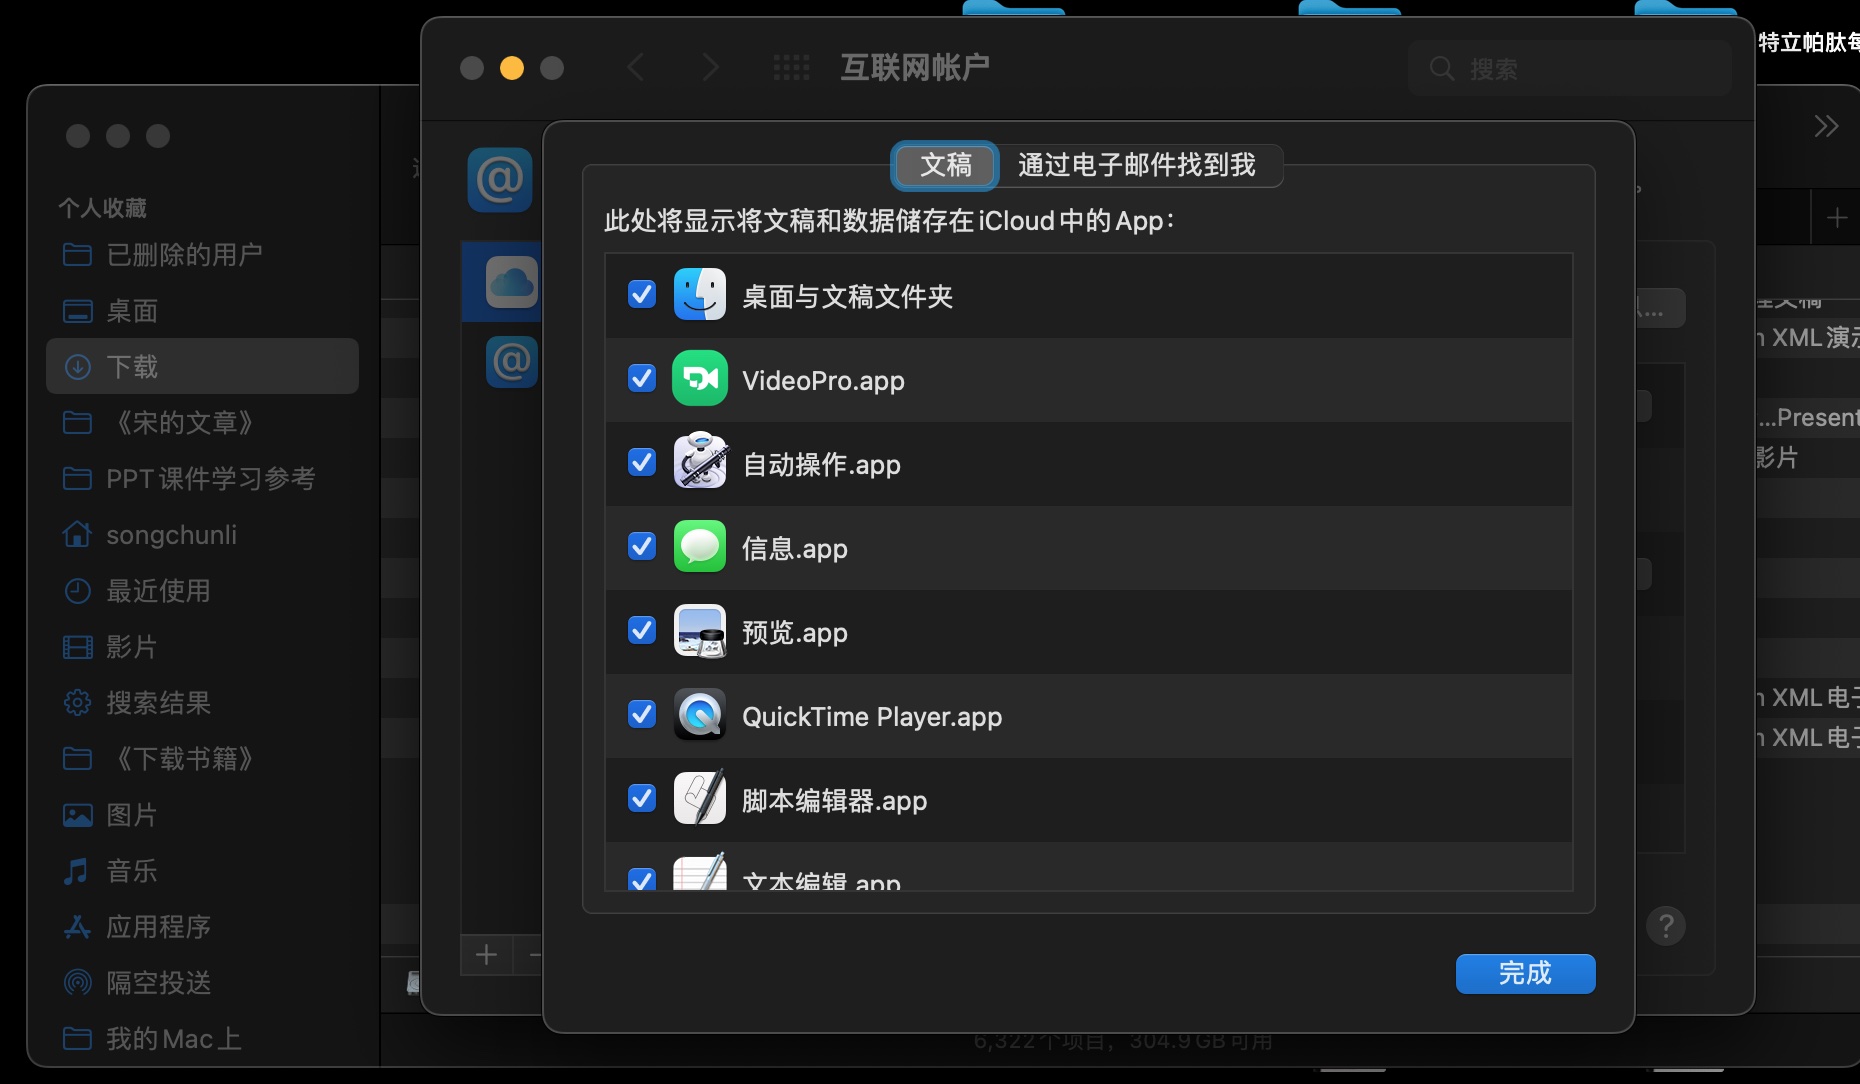Click the QuickTime Player app icon
Image resolution: width=1860 pixels, height=1084 pixels.
point(699,715)
